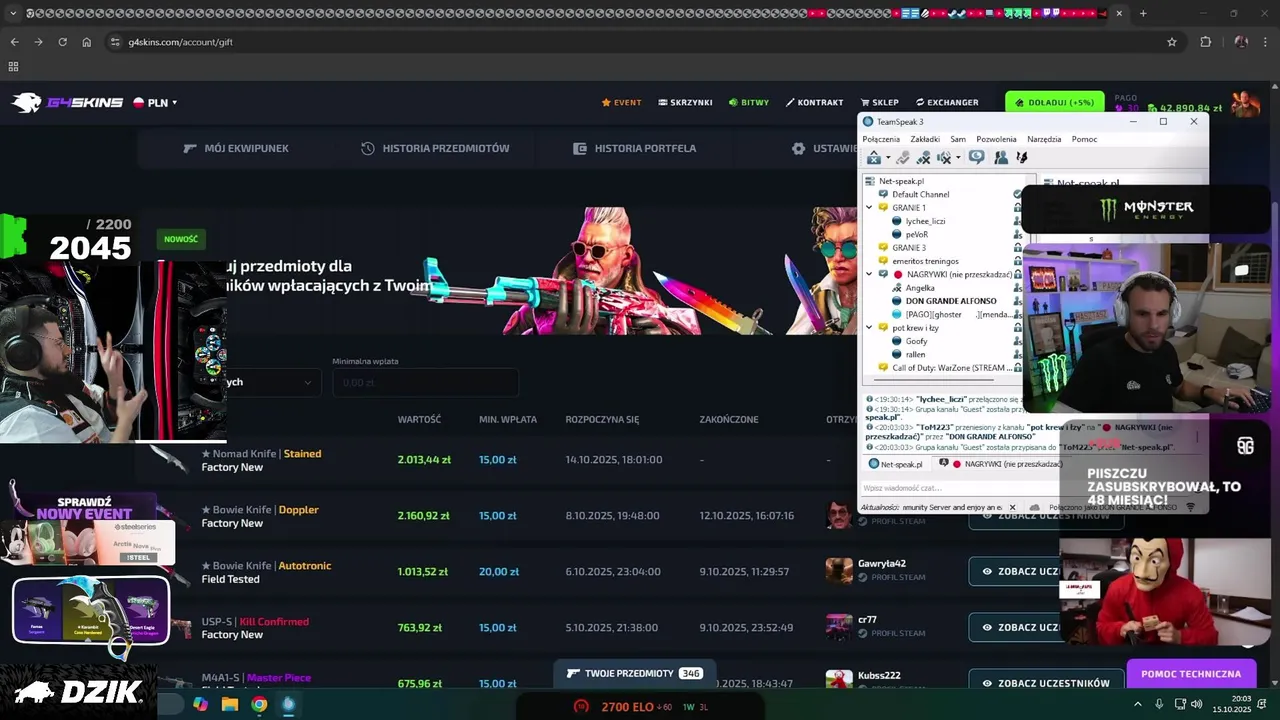
Task: Toggle TeamSpeak activate microphone icon
Action: tap(903, 158)
